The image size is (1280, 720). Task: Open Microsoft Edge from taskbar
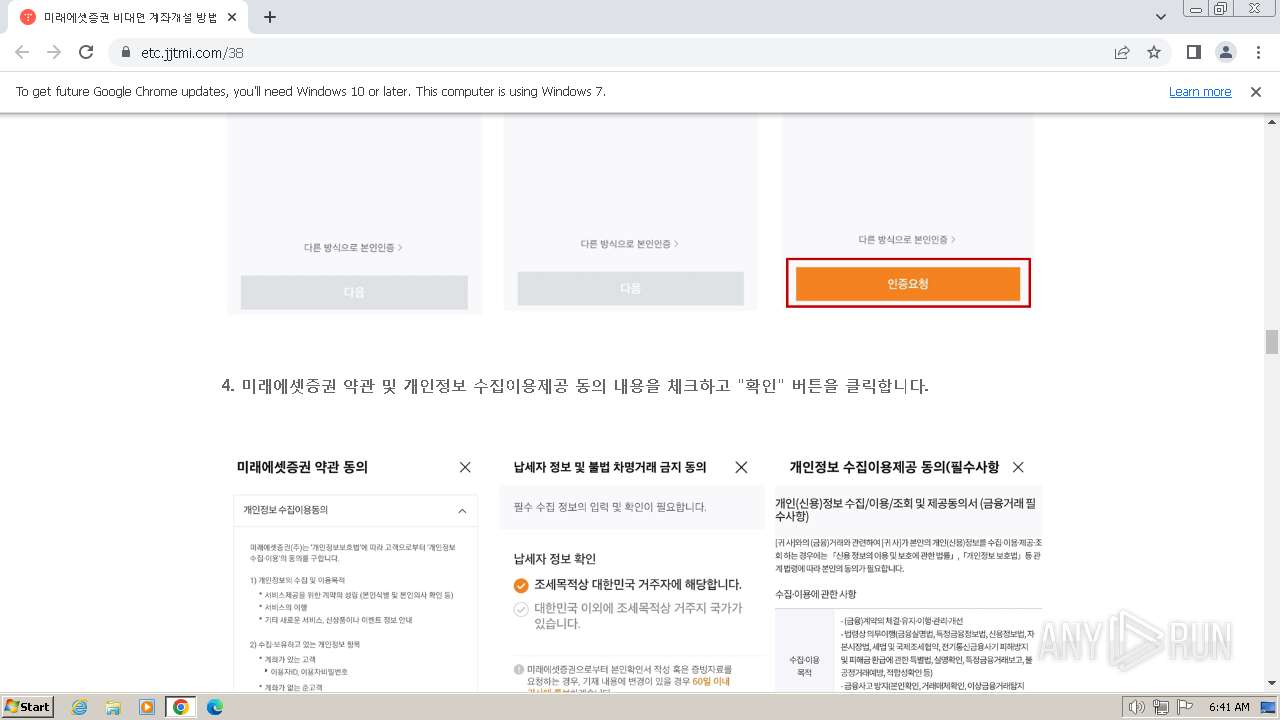pyautogui.click(x=214, y=707)
